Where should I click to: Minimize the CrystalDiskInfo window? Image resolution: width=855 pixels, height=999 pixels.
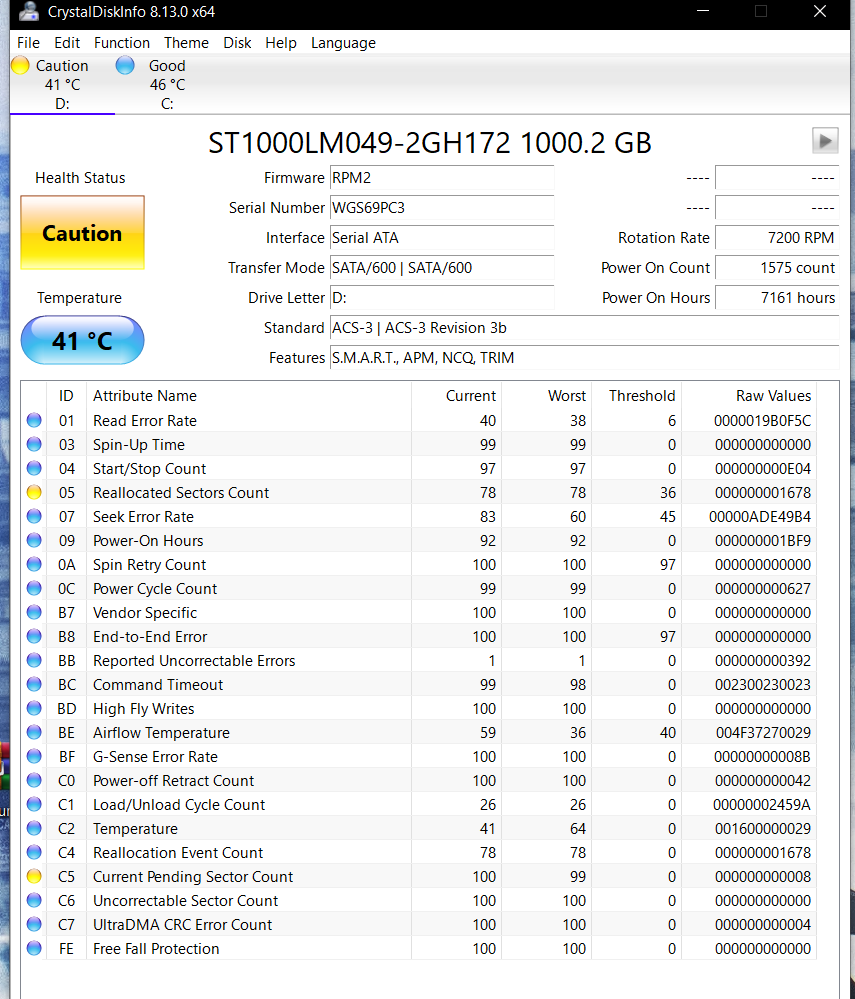(x=703, y=11)
